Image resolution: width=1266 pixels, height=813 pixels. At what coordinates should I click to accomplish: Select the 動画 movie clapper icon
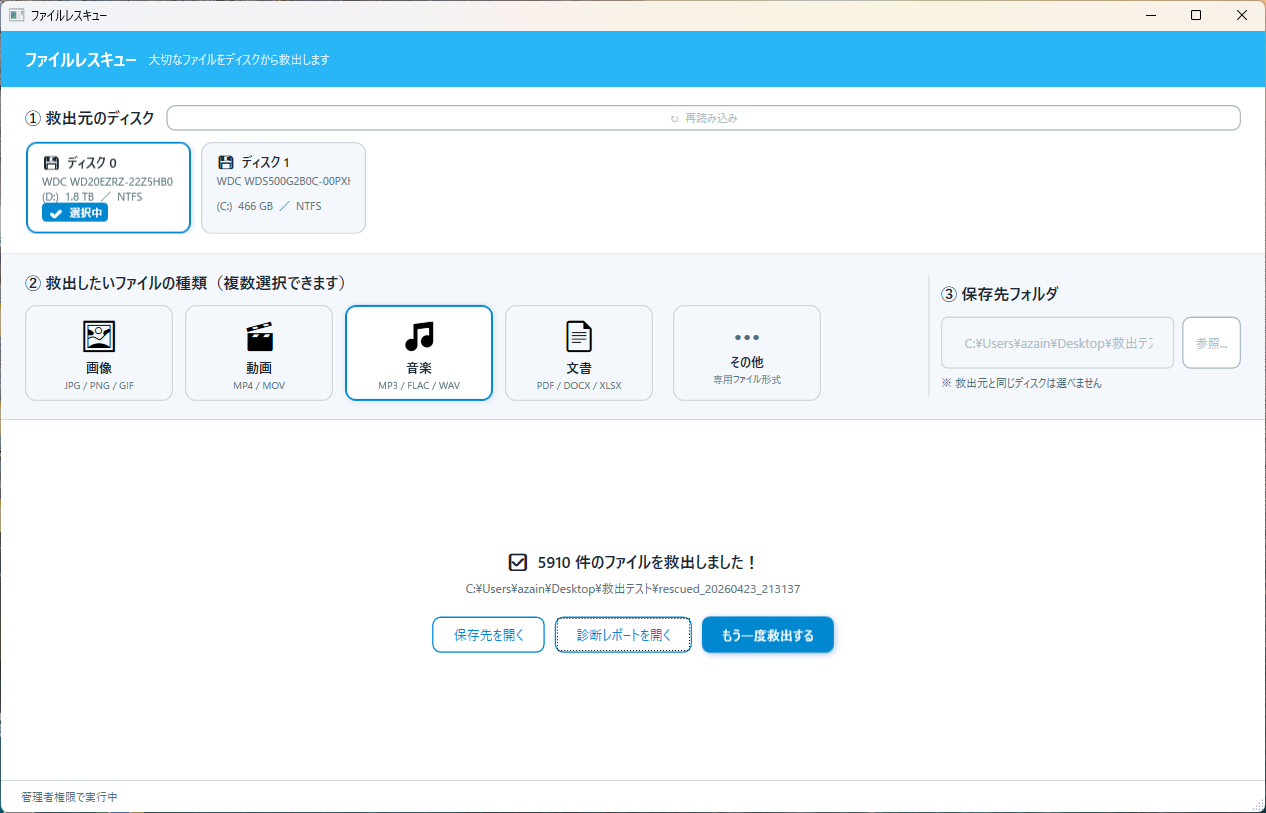pyautogui.click(x=258, y=336)
